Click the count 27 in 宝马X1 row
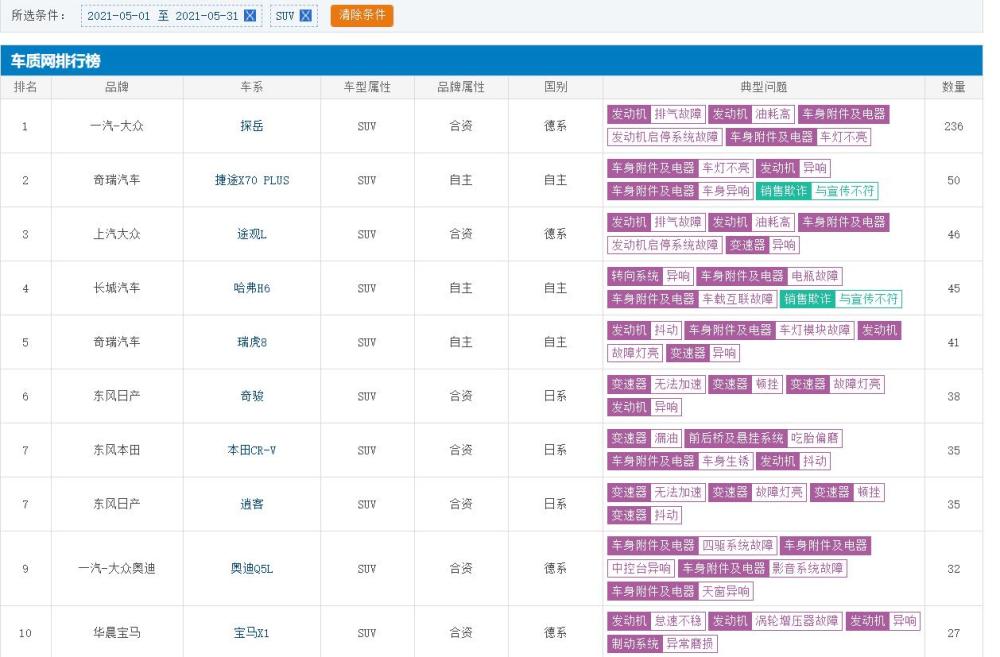 pos(953,633)
